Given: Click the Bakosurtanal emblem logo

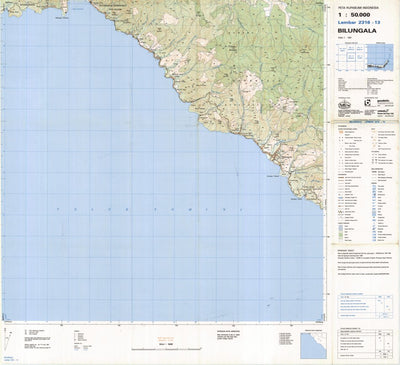Looking at the screenshot, I should (344, 104).
